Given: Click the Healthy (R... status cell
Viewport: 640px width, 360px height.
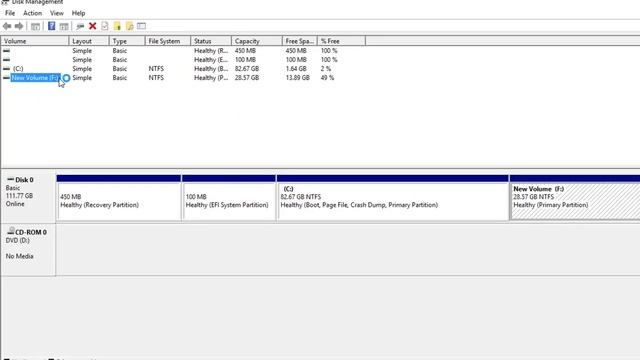Looking at the screenshot, I should click(x=211, y=51).
